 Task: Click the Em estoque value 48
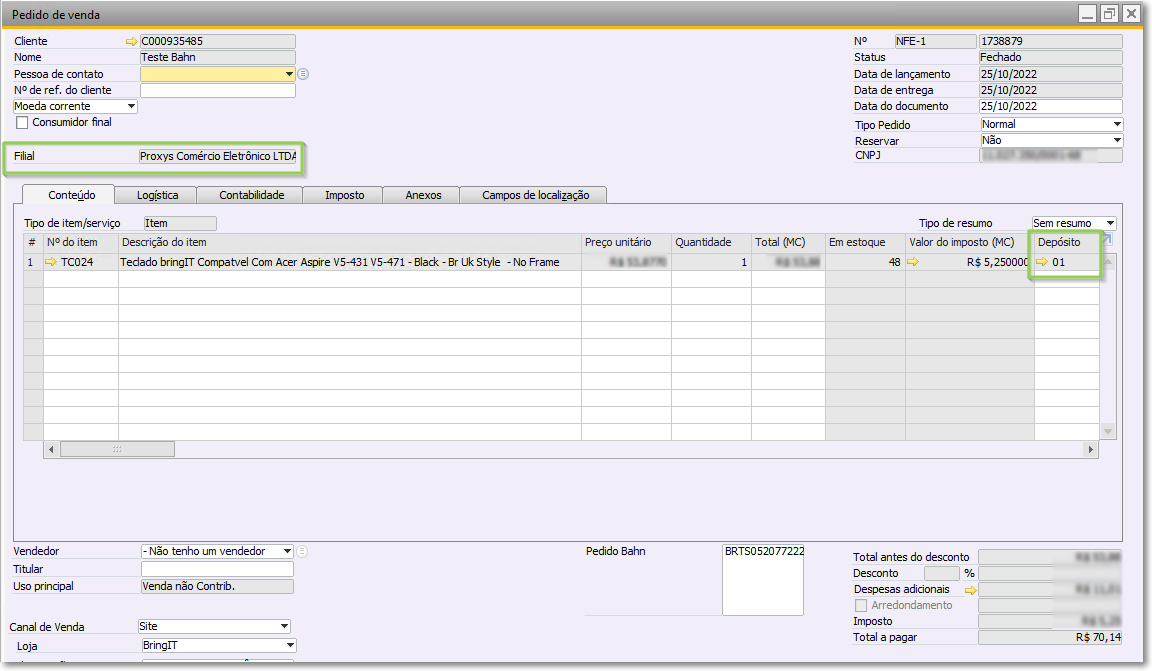tap(865, 262)
